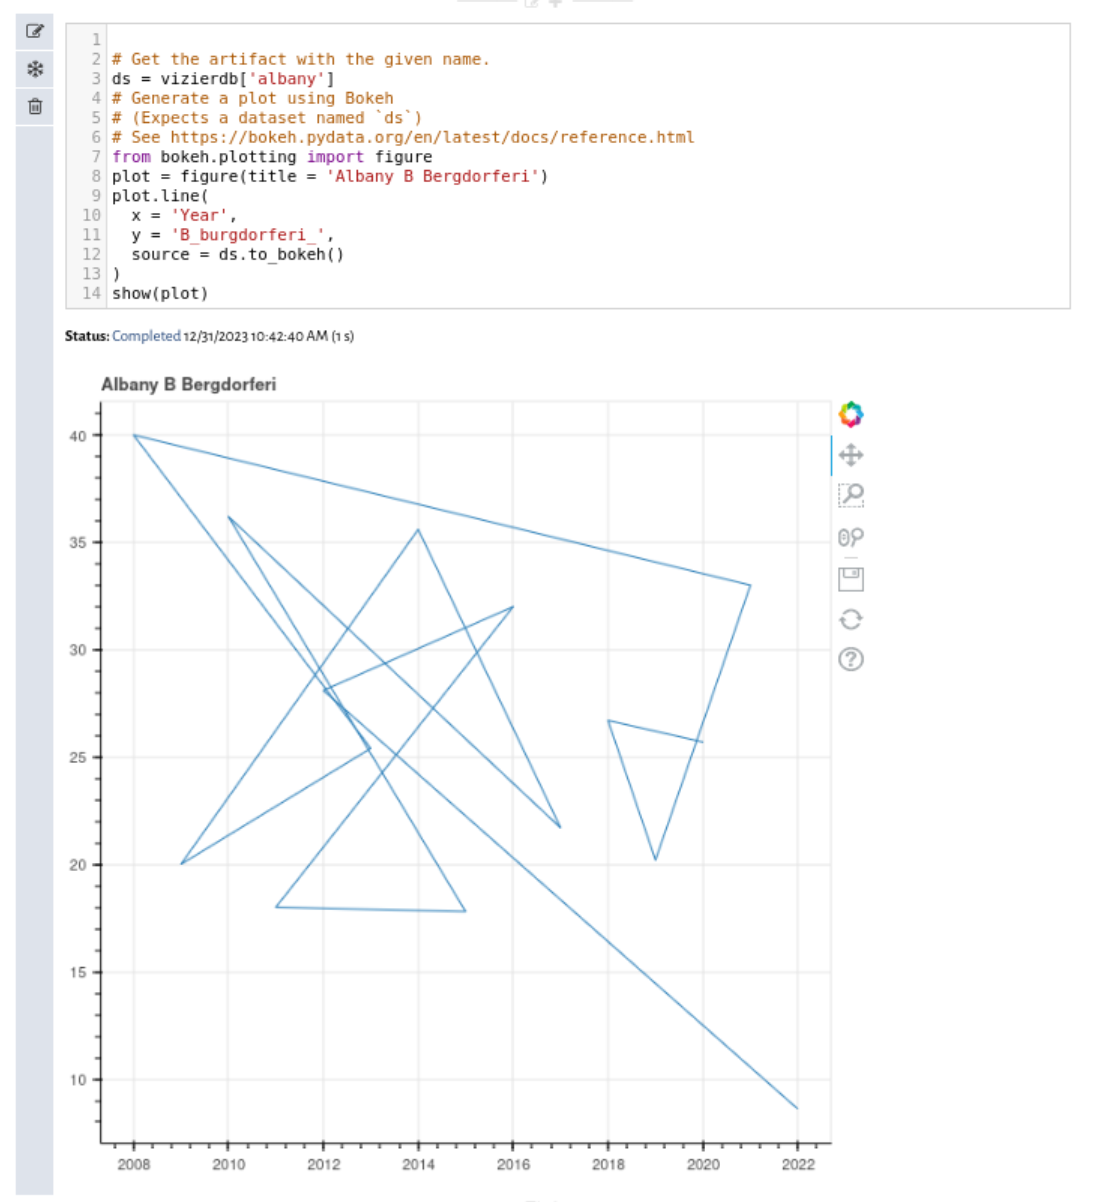Reset the plot view with the Reset tool

pos(851,619)
